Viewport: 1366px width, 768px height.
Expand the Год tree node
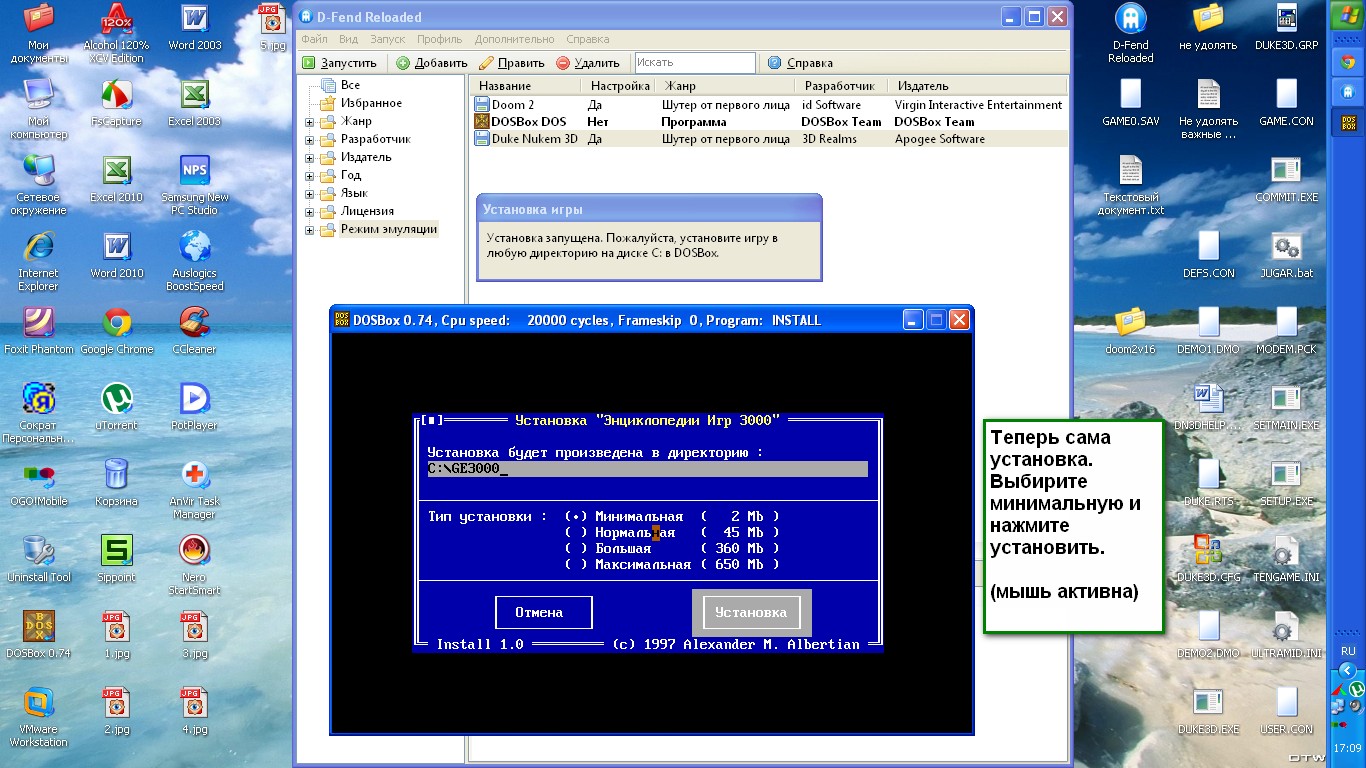tap(310, 176)
